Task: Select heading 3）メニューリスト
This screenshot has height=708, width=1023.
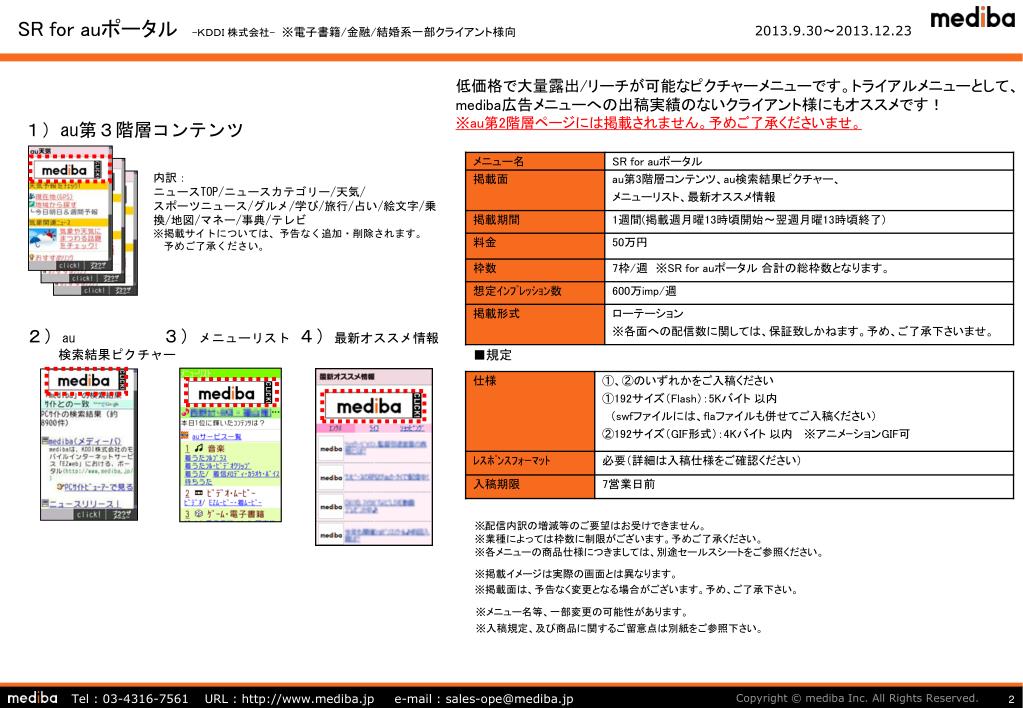Action: (x=227, y=337)
